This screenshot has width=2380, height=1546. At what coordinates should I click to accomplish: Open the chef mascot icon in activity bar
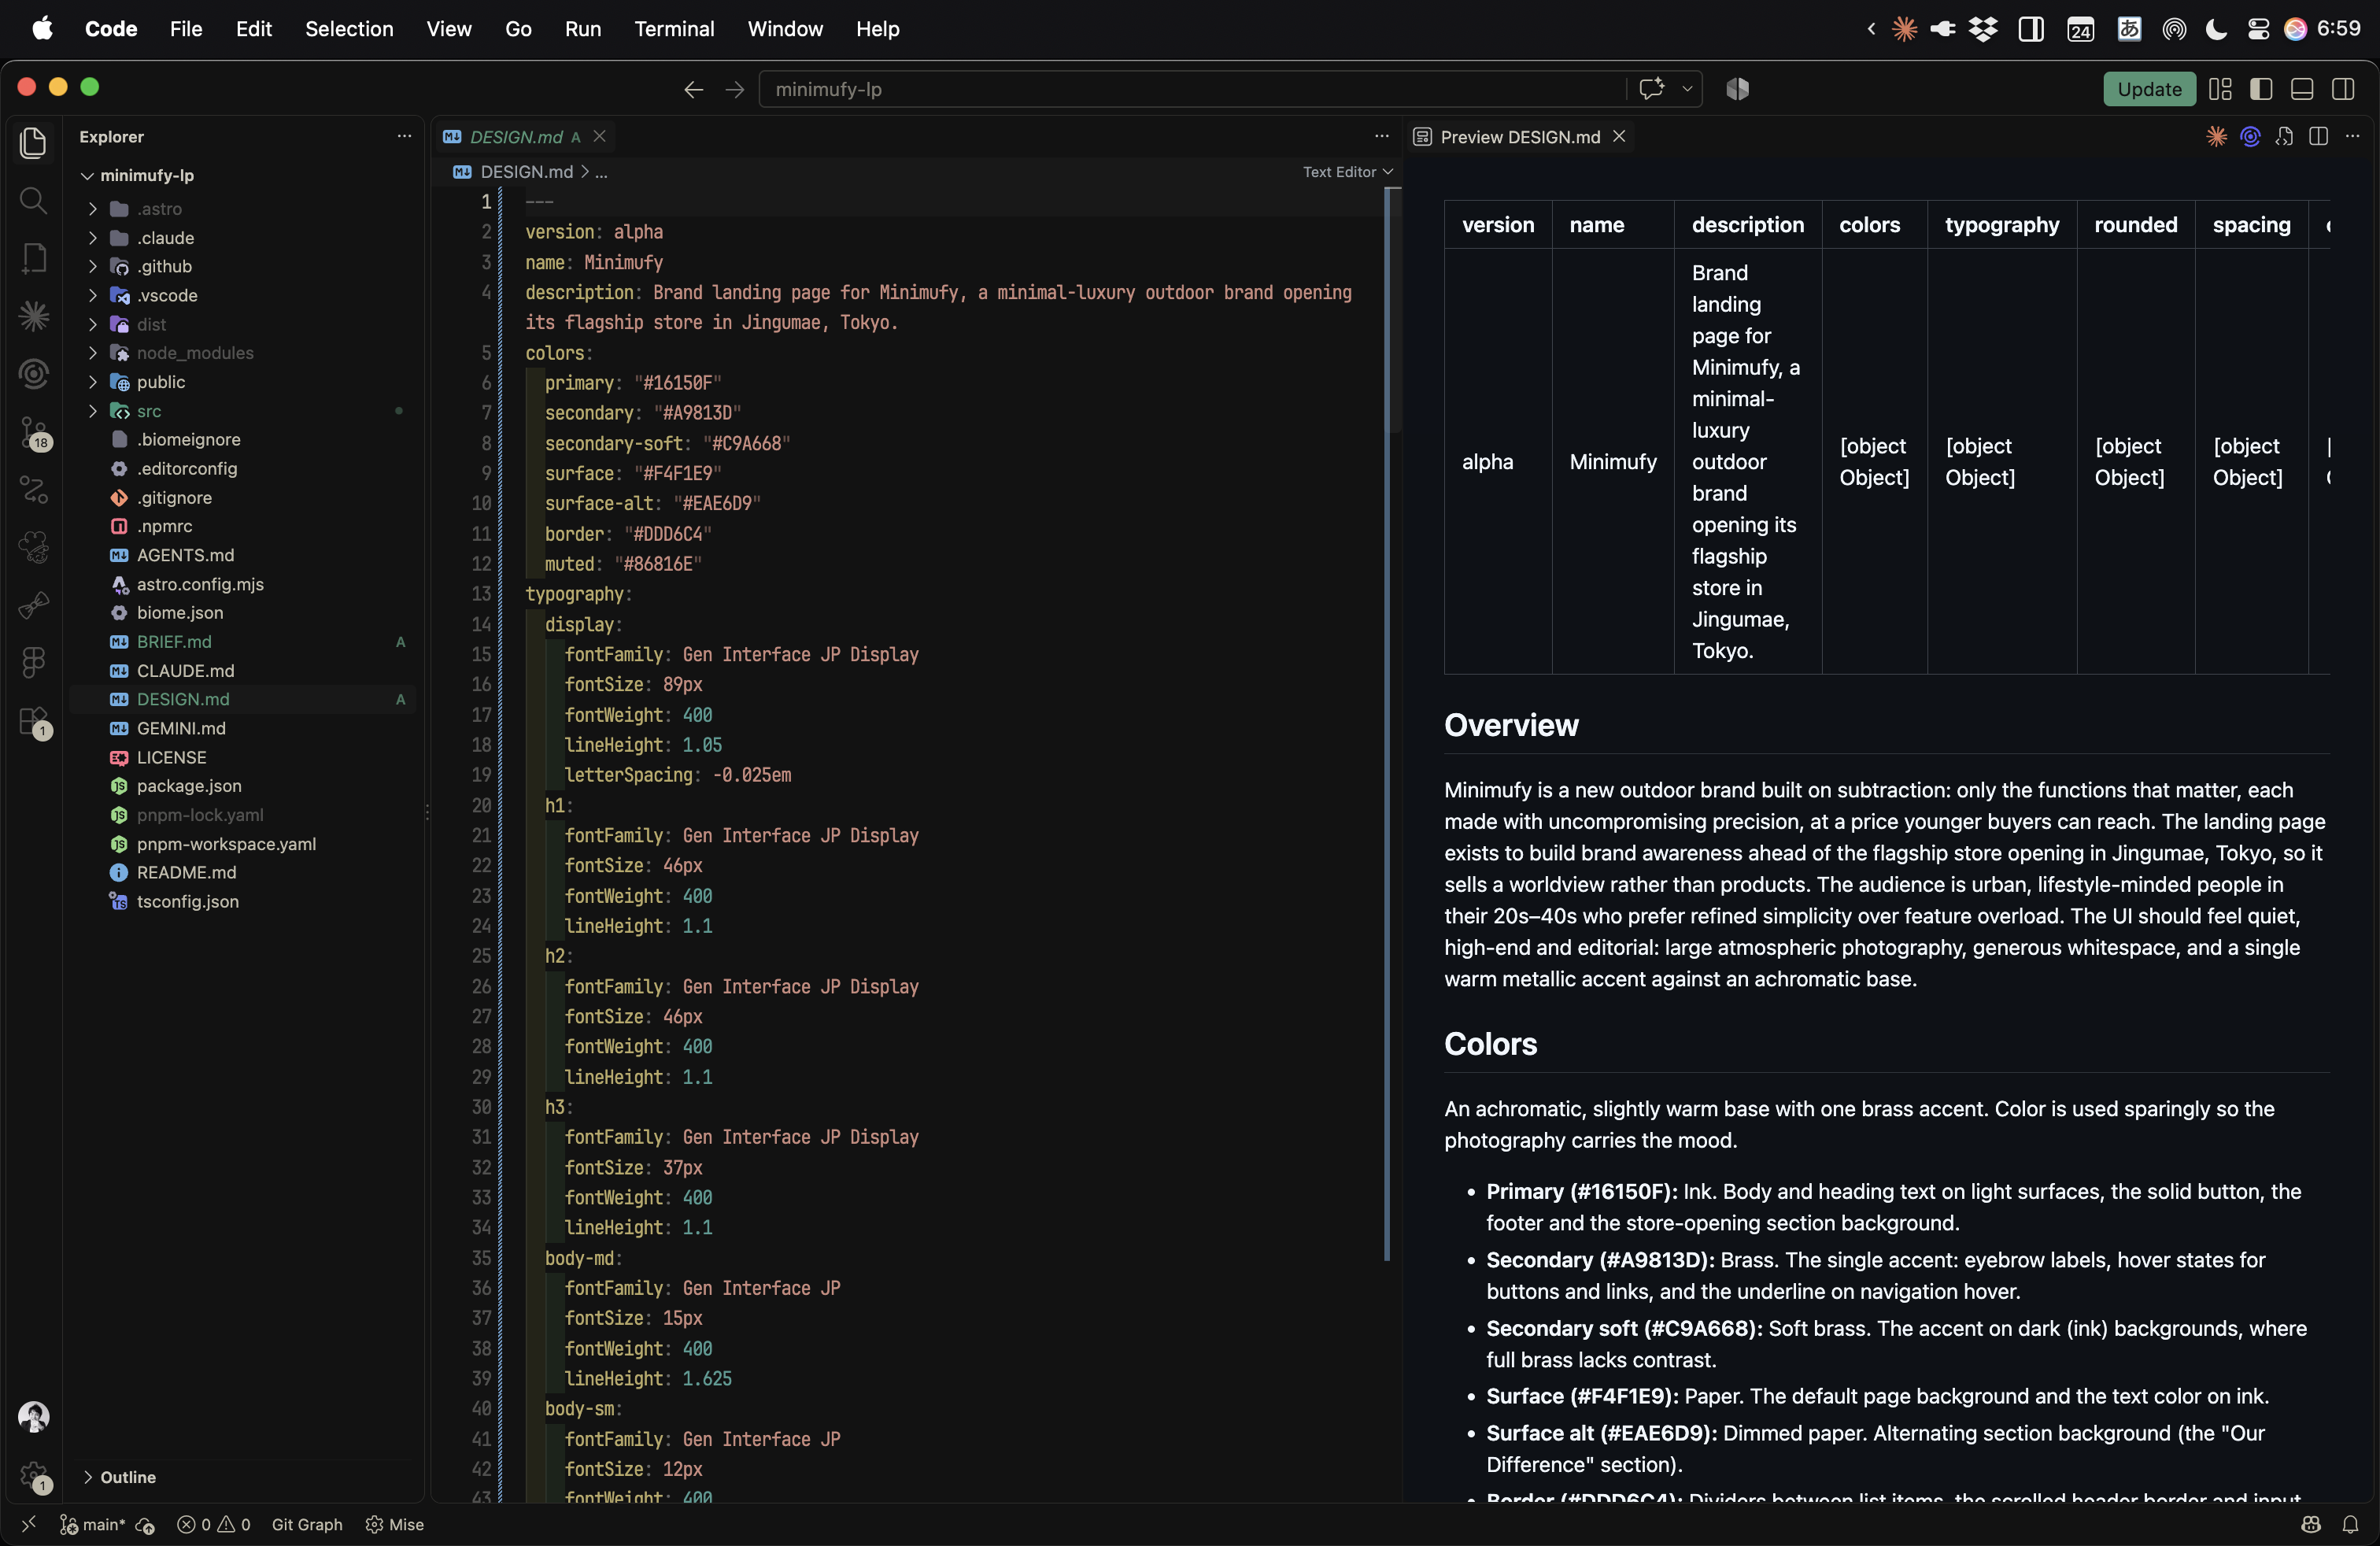tap(33, 547)
